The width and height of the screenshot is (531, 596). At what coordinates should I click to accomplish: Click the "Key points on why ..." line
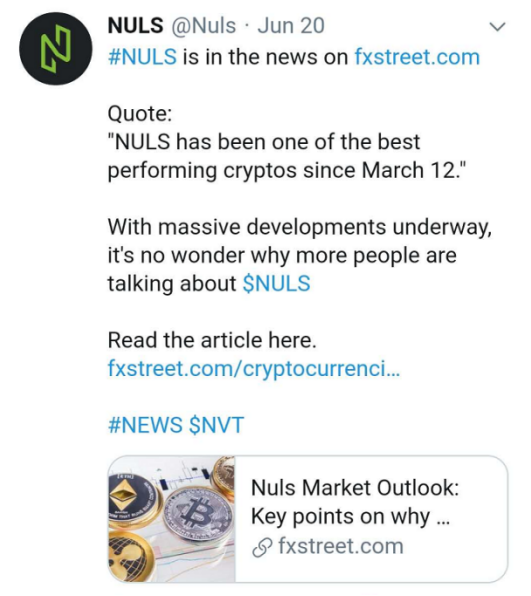[x=350, y=517]
